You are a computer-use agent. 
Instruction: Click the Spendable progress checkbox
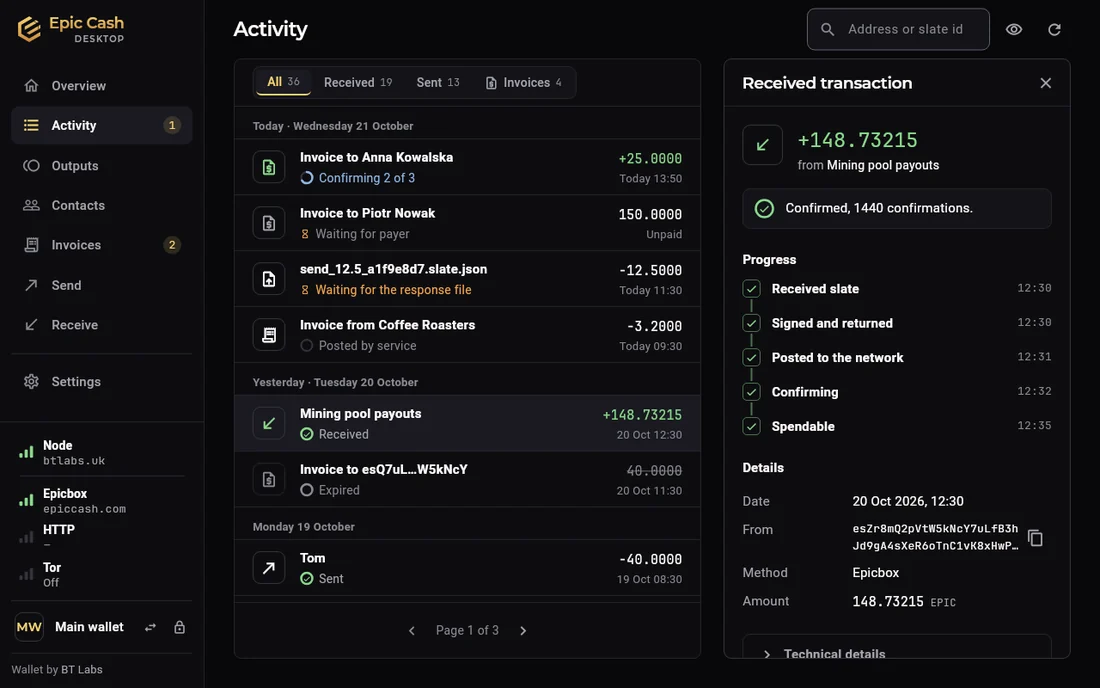click(751, 426)
